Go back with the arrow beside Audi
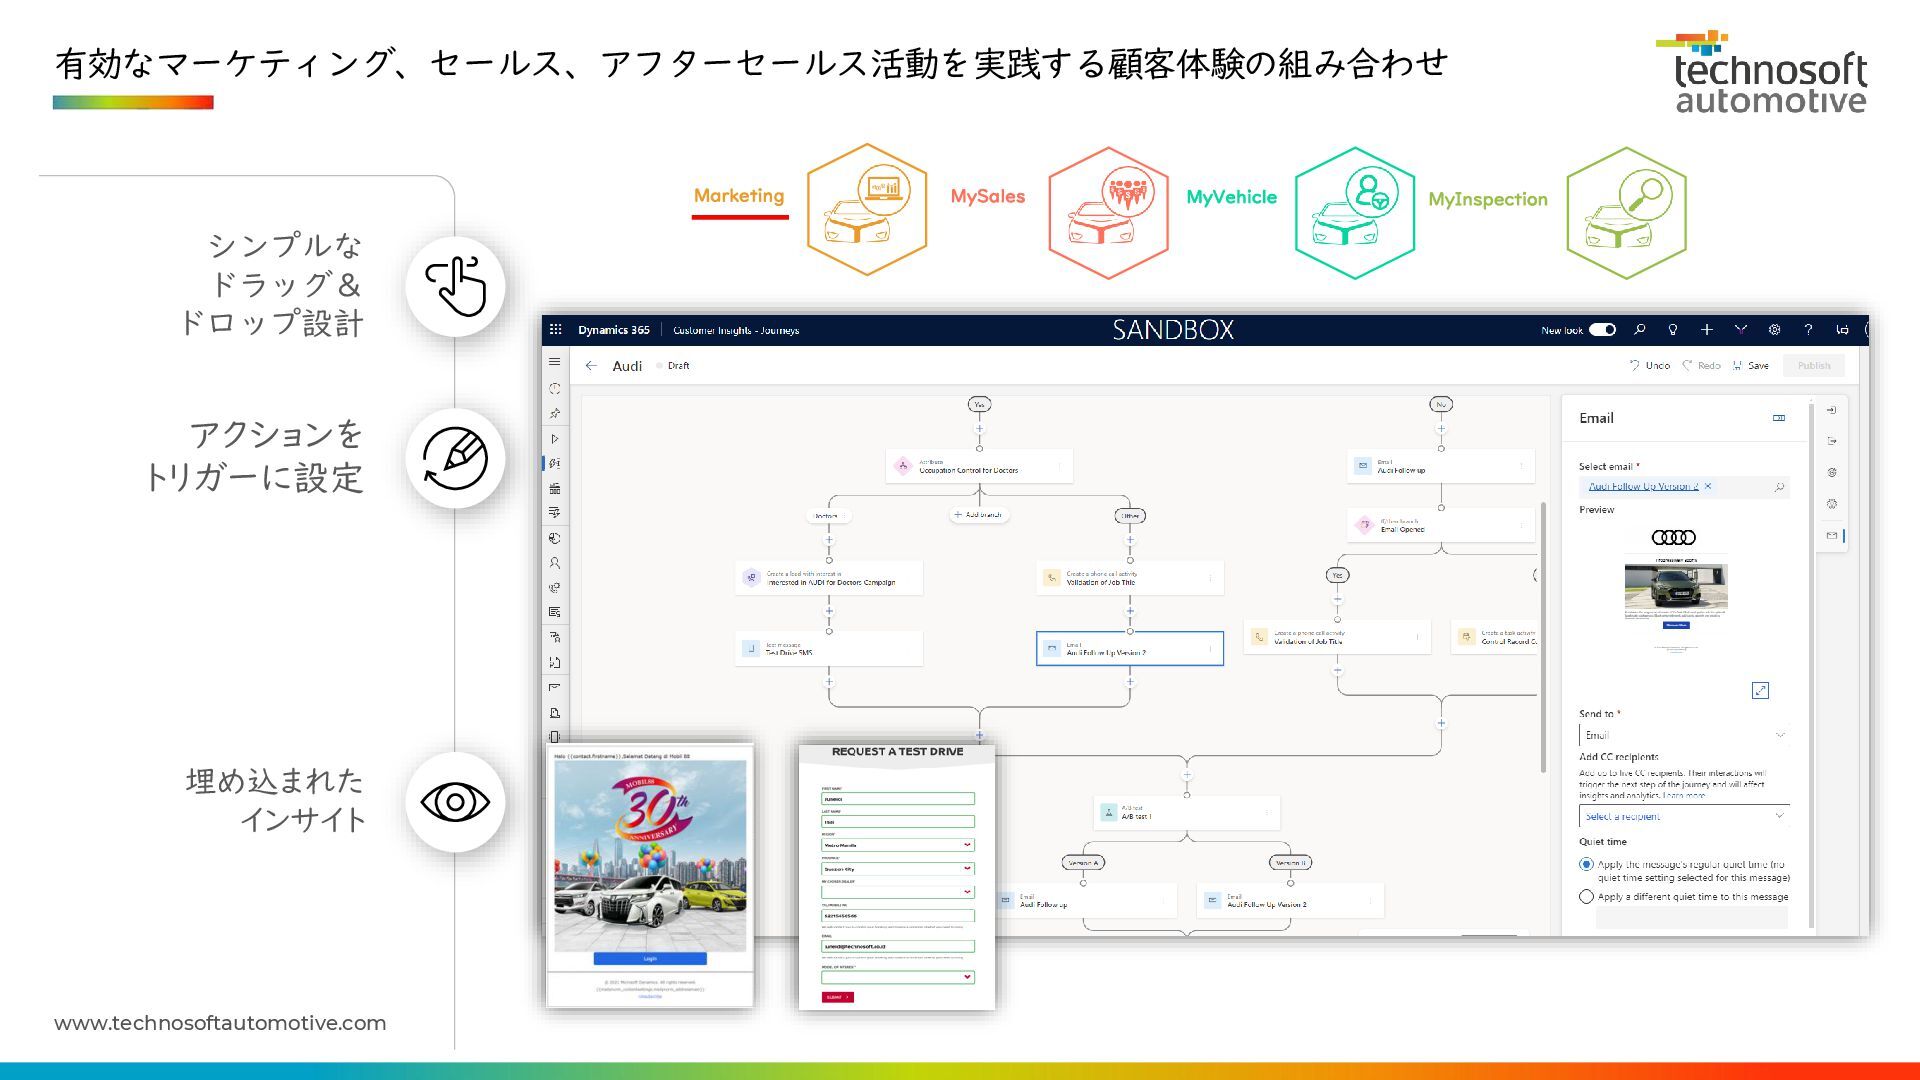 tap(591, 366)
